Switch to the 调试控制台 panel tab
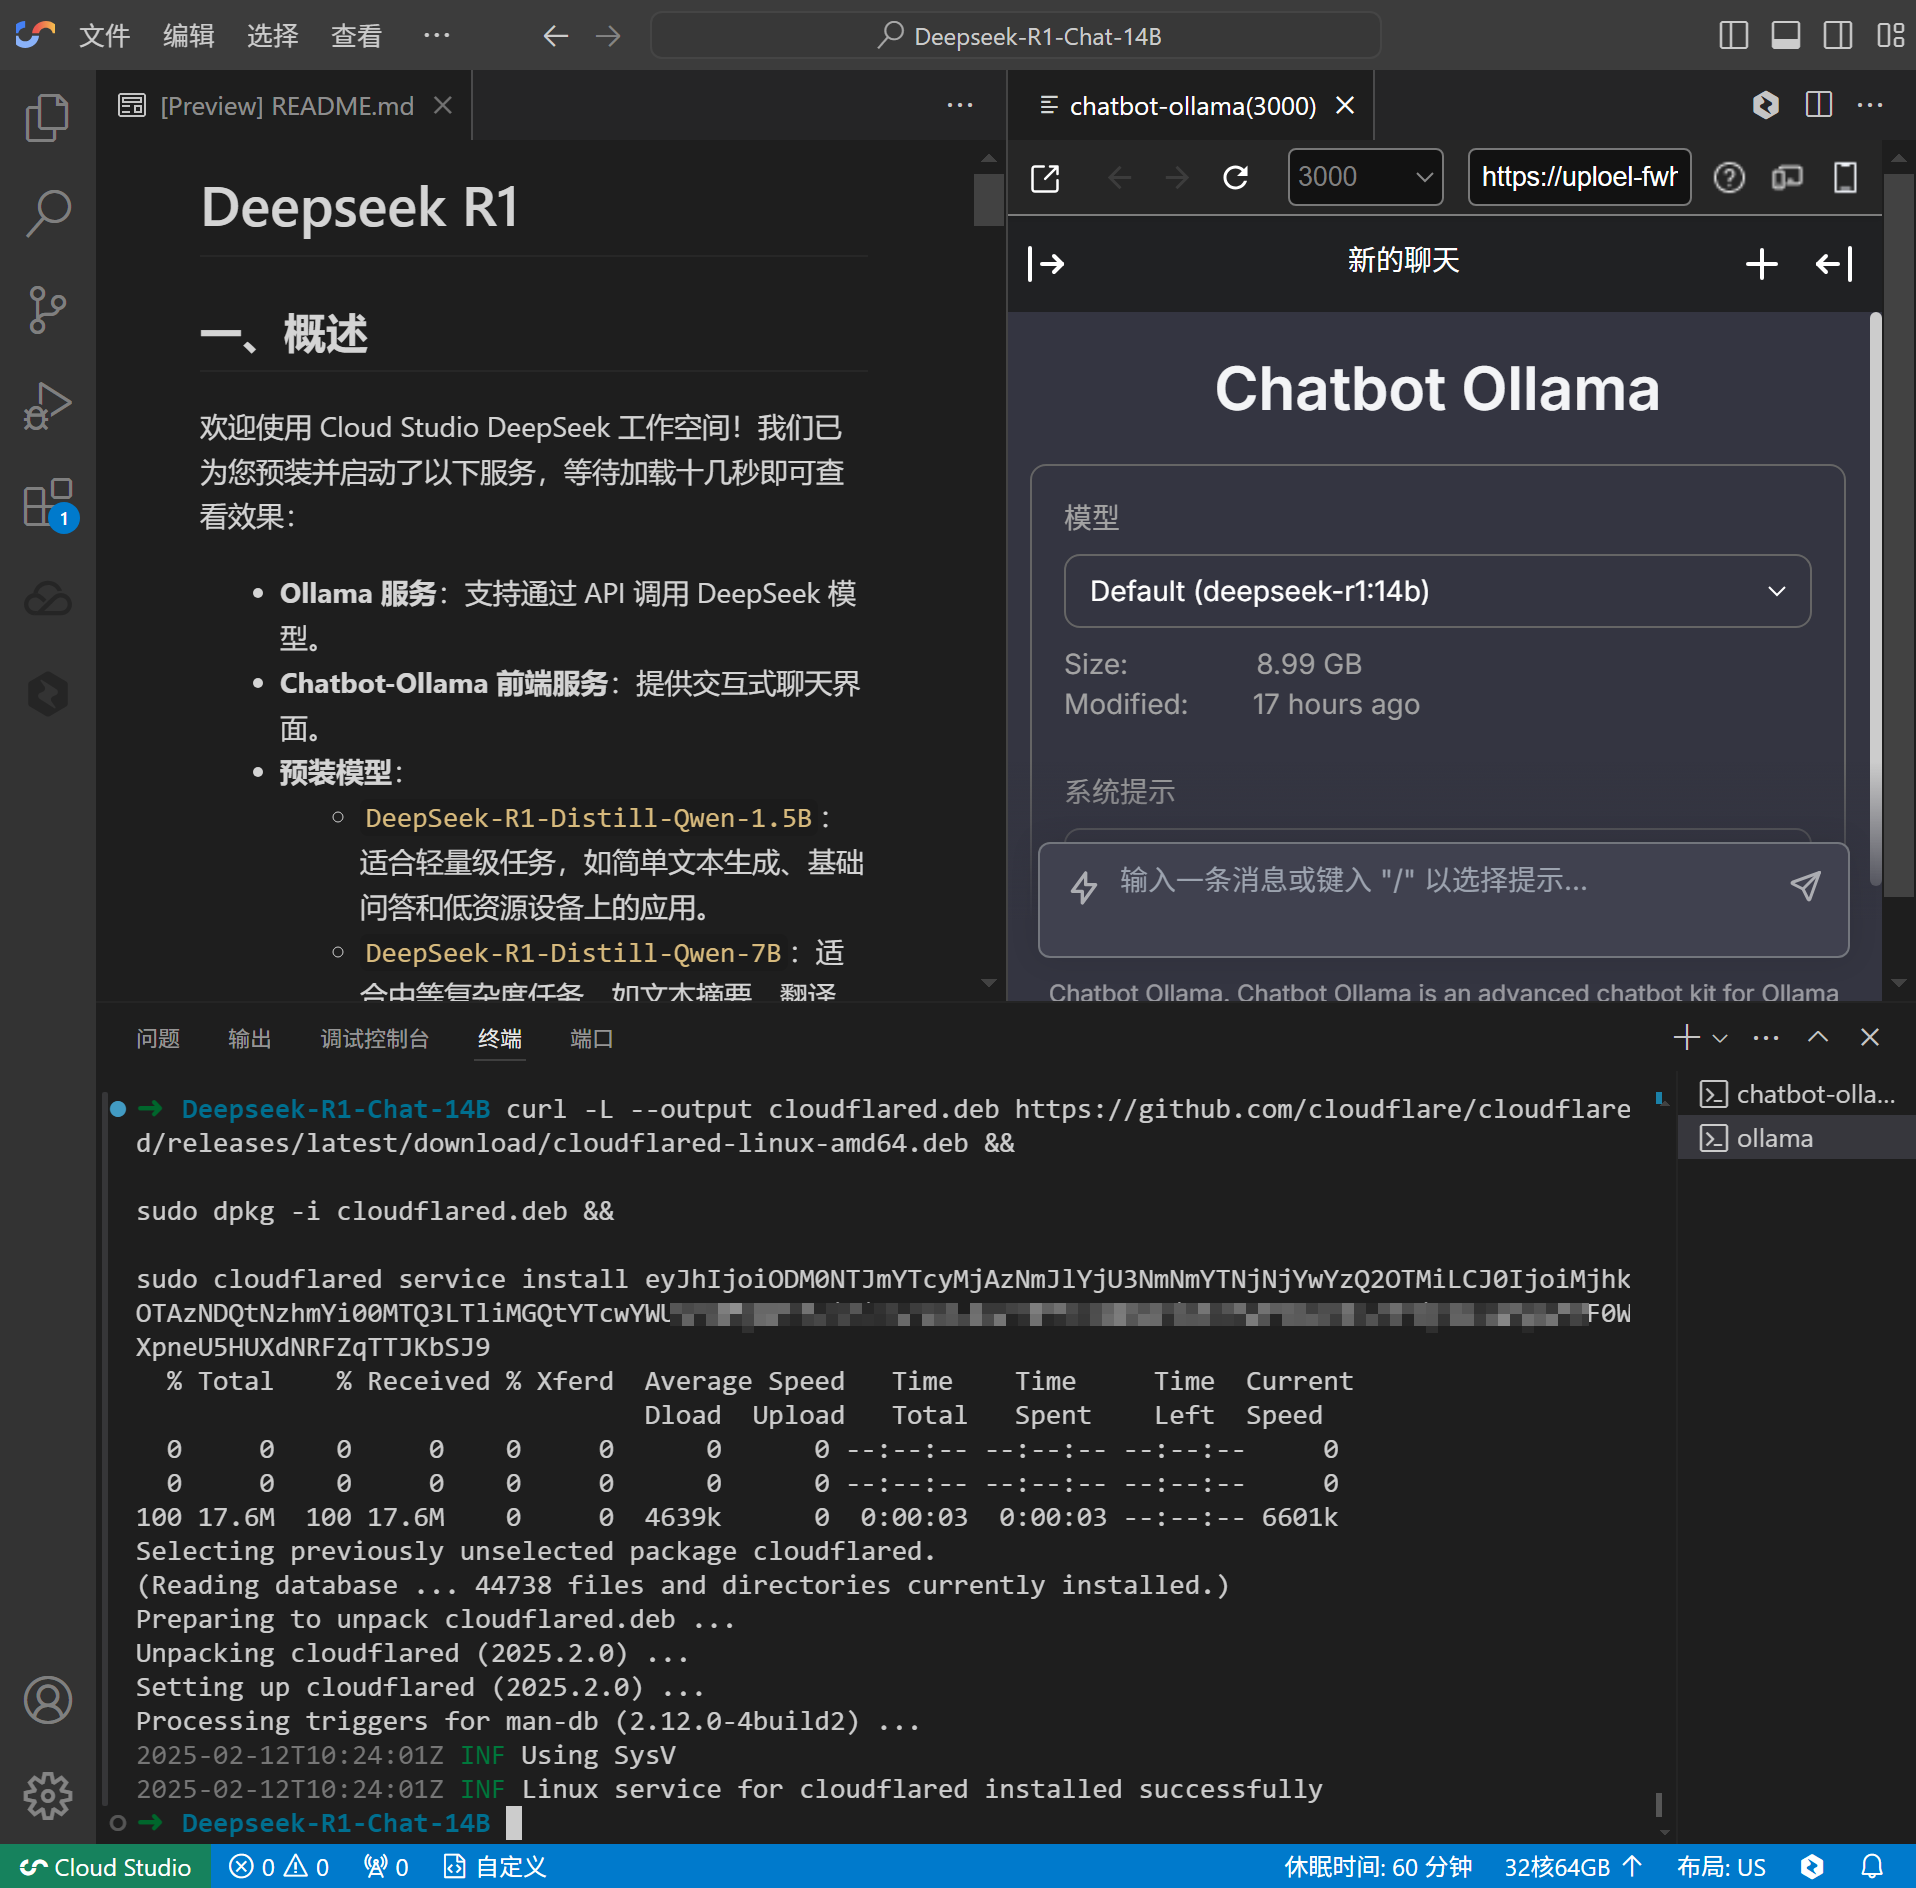The width and height of the screenshot is (1916, 1888). click(x=374, y=1038)
